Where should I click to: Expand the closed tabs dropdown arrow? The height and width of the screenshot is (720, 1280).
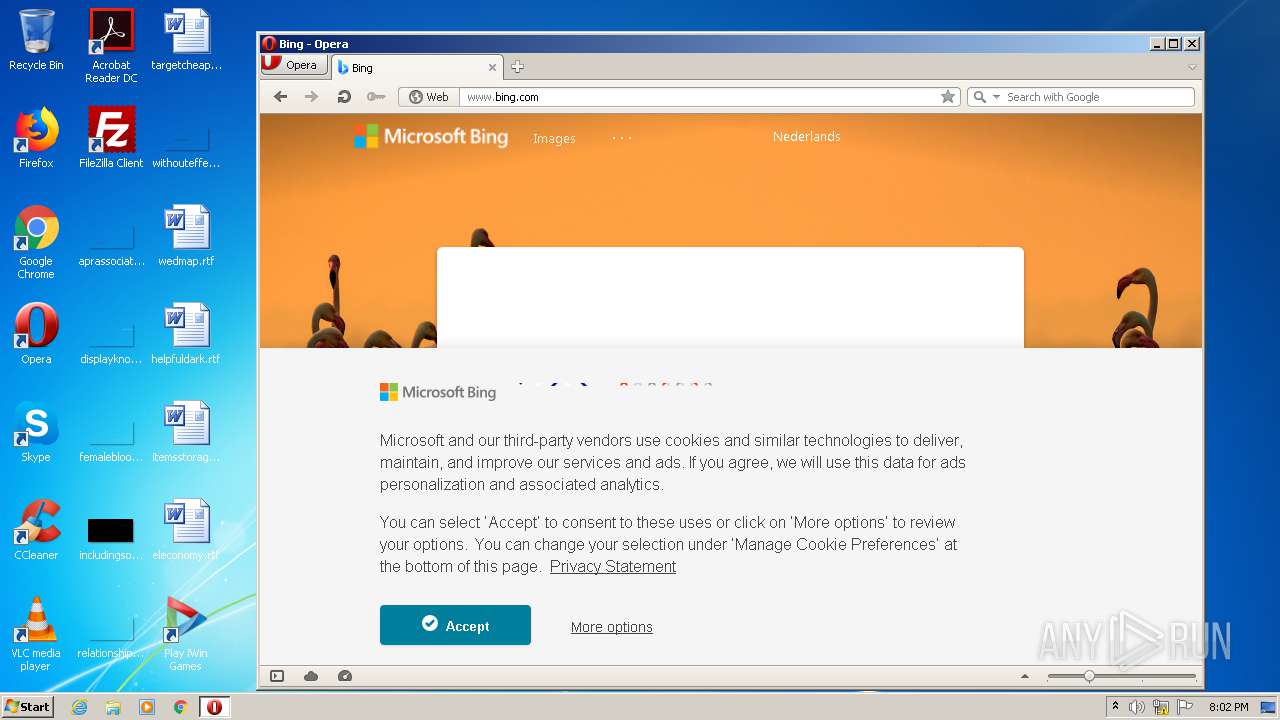pyautogui.click(x=1192, y=67)
